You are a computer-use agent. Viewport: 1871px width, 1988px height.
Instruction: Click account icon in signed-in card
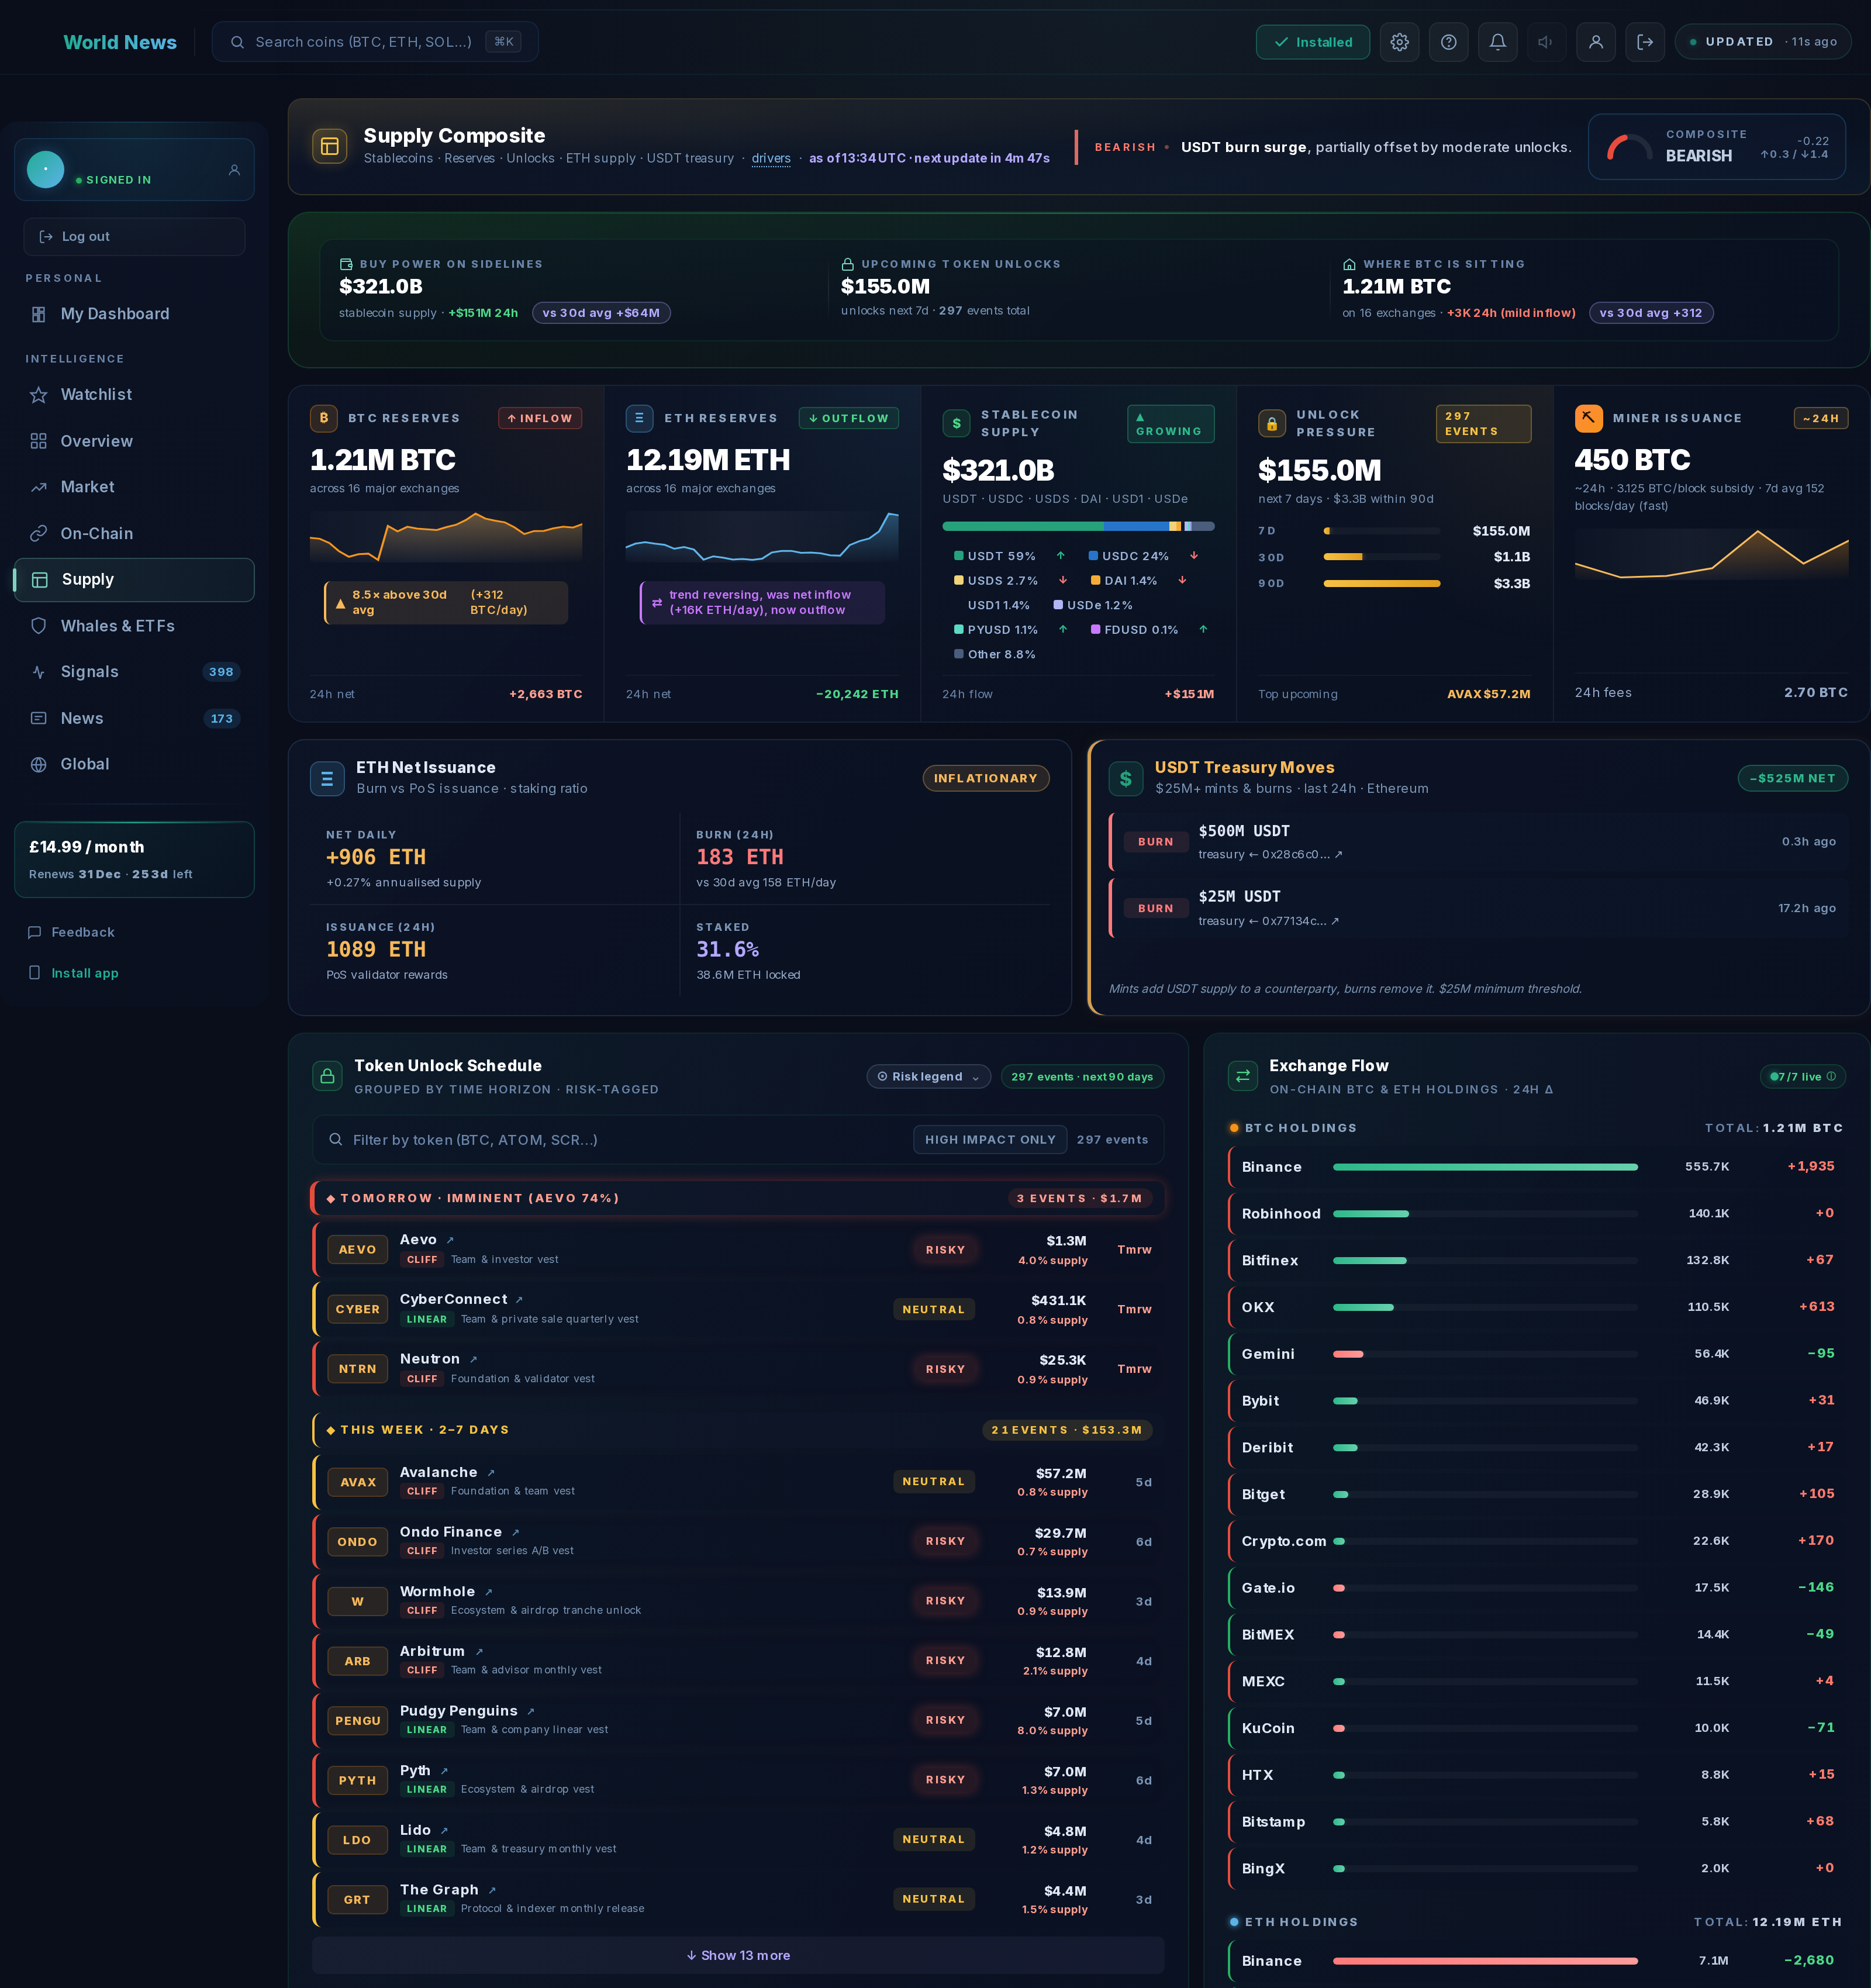[234, 170]
